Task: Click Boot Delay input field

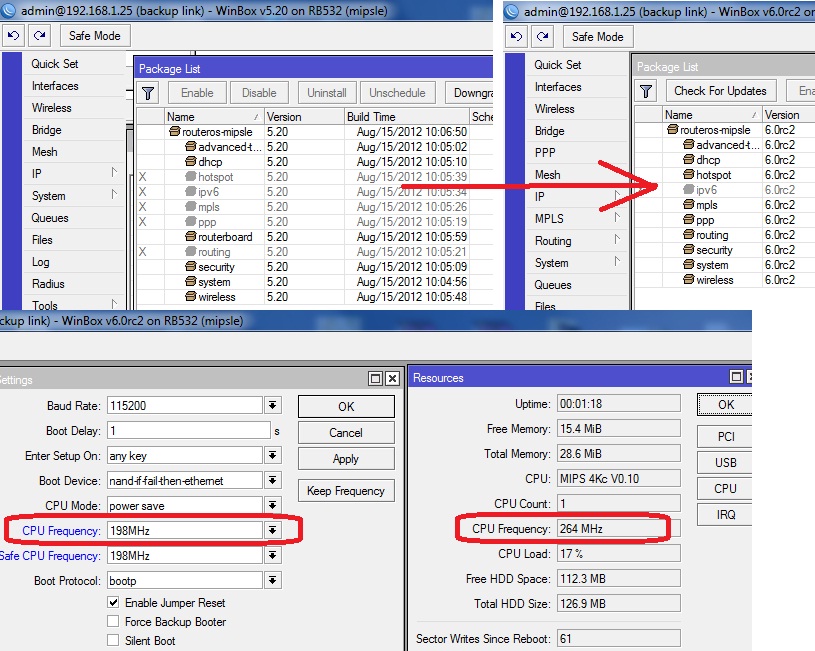Action: 189,431
